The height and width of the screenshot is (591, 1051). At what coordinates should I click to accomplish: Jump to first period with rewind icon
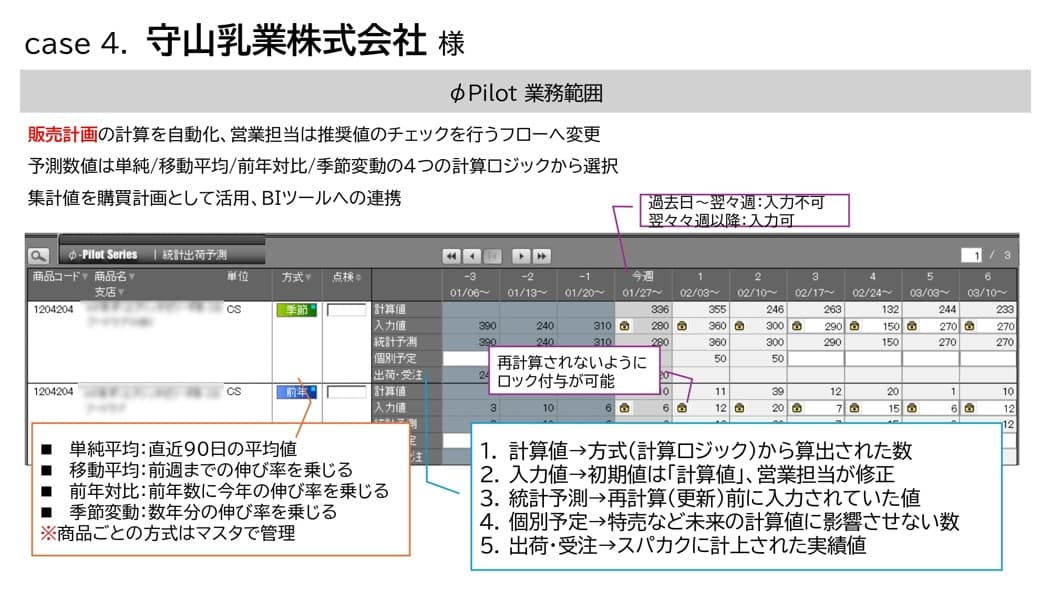point(452,256)
